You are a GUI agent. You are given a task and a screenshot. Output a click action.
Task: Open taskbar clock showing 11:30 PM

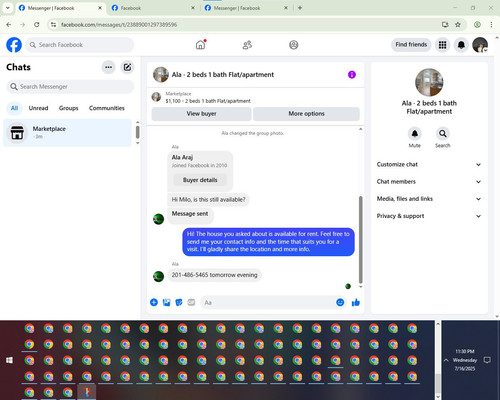click(465, 360)
